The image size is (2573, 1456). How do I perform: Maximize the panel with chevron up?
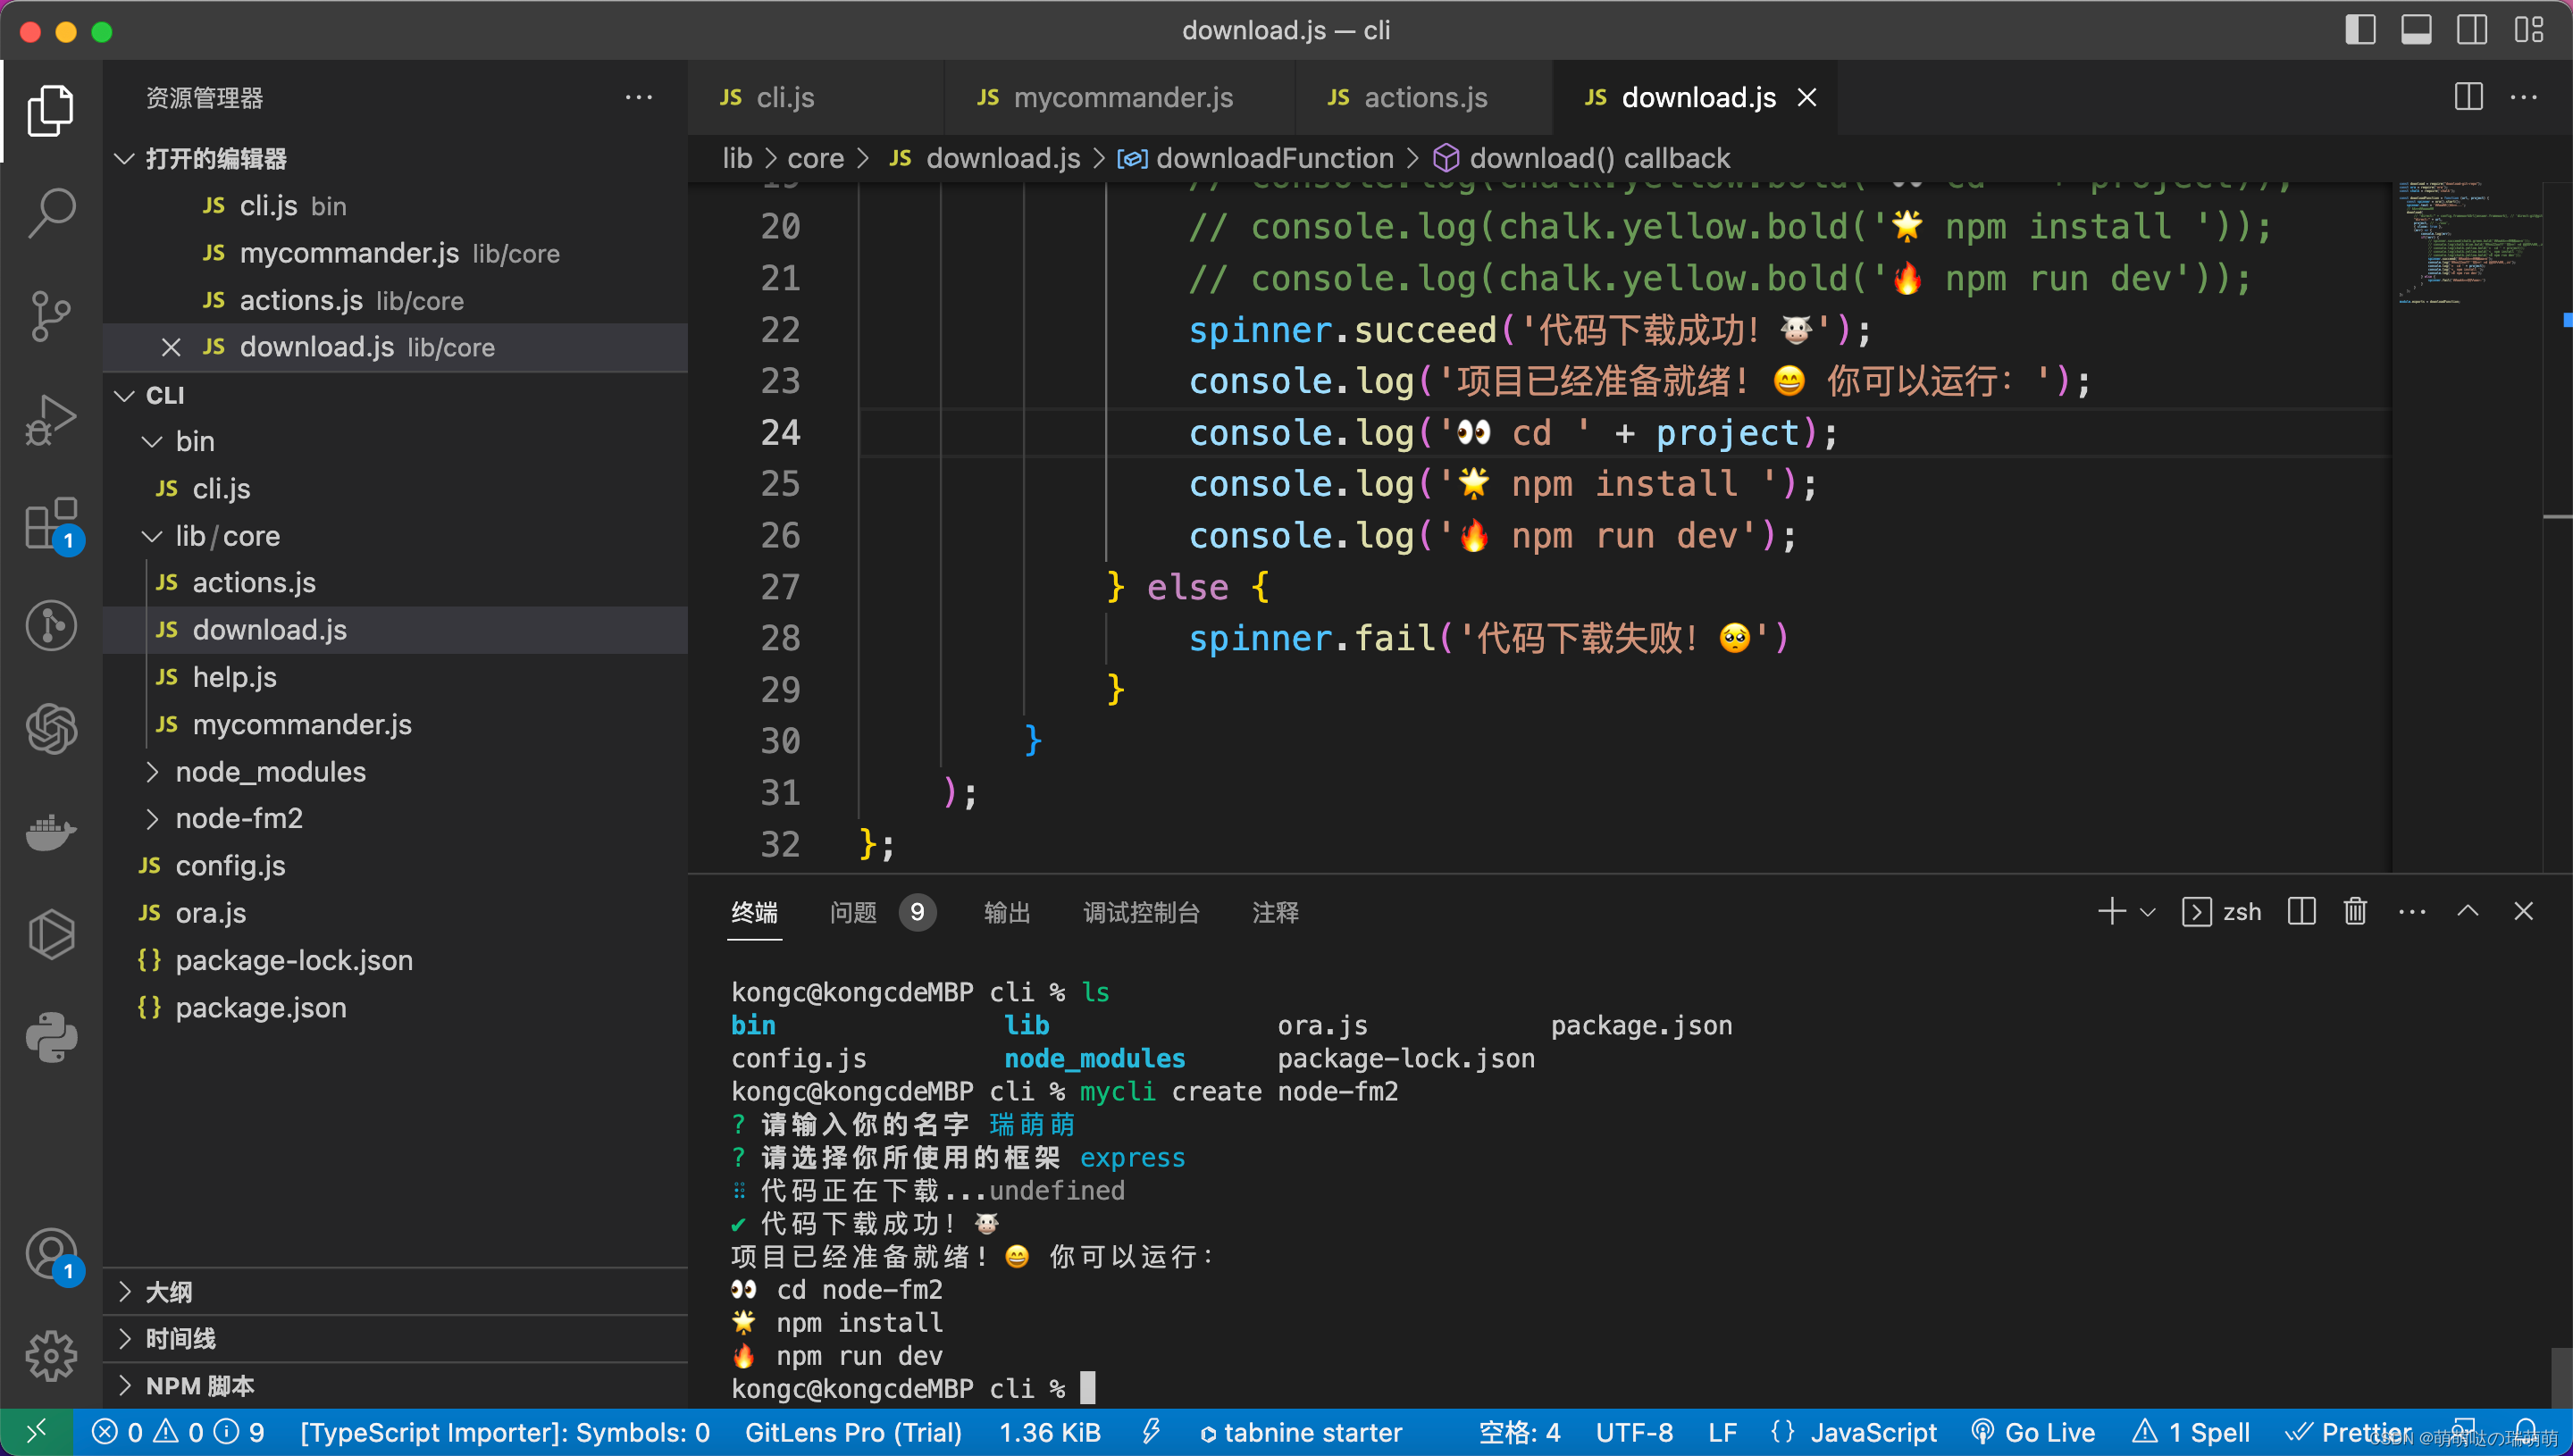pyautogui.click(x=2467, y=911)
